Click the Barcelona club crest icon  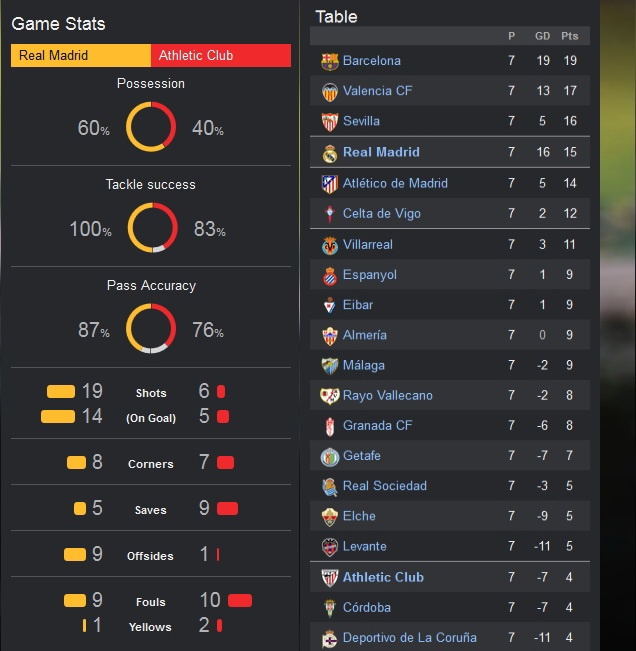(x=329, y=61)
